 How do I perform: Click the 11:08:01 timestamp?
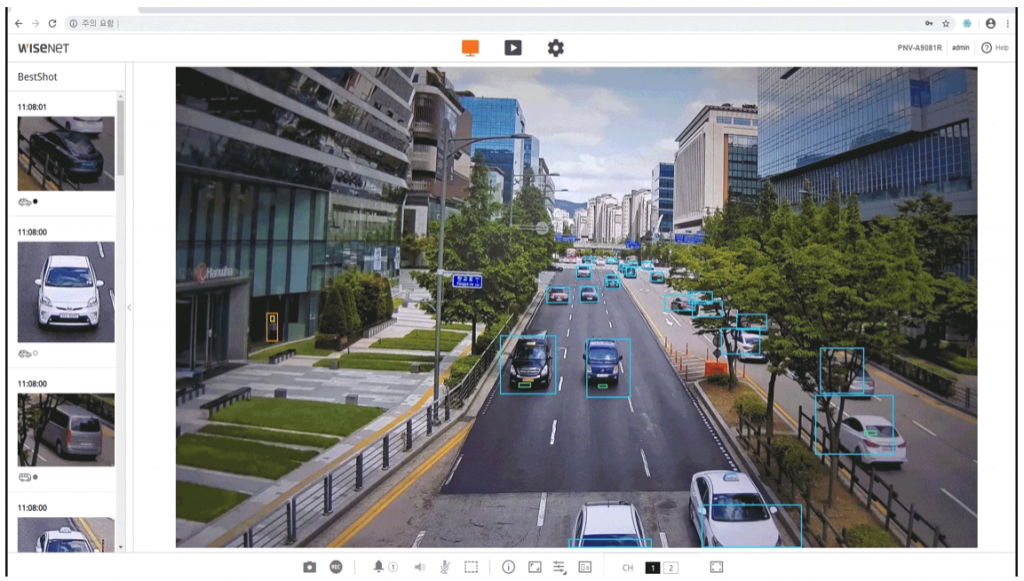coord(32,107)
